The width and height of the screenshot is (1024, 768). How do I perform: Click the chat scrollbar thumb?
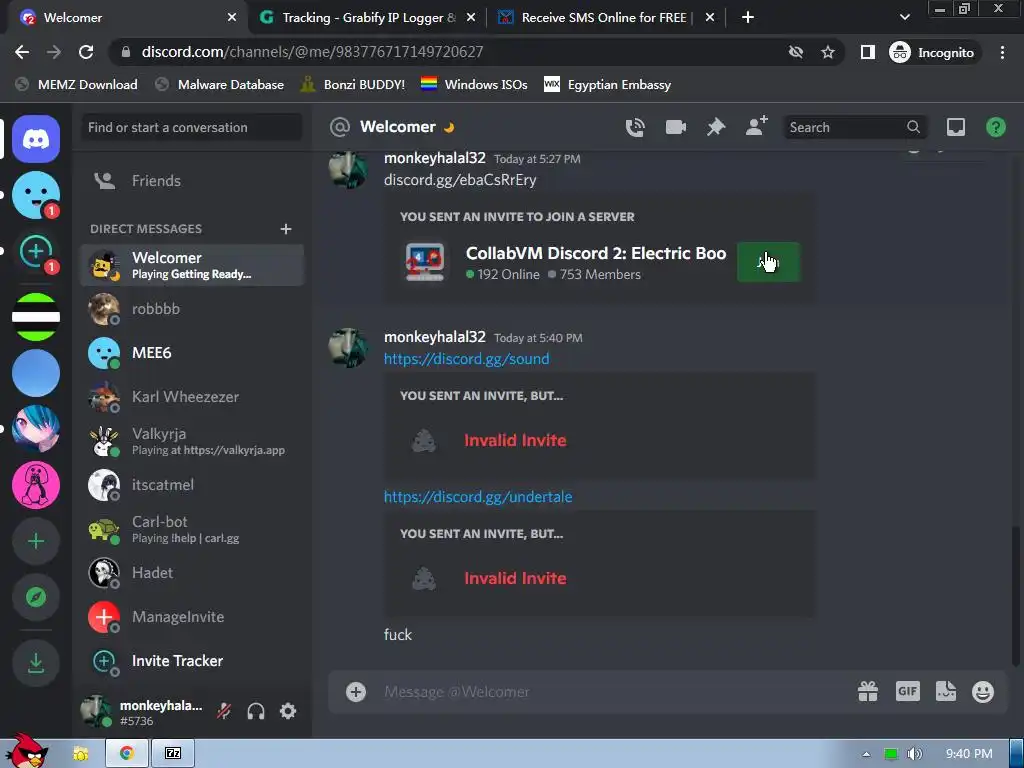1015,596
